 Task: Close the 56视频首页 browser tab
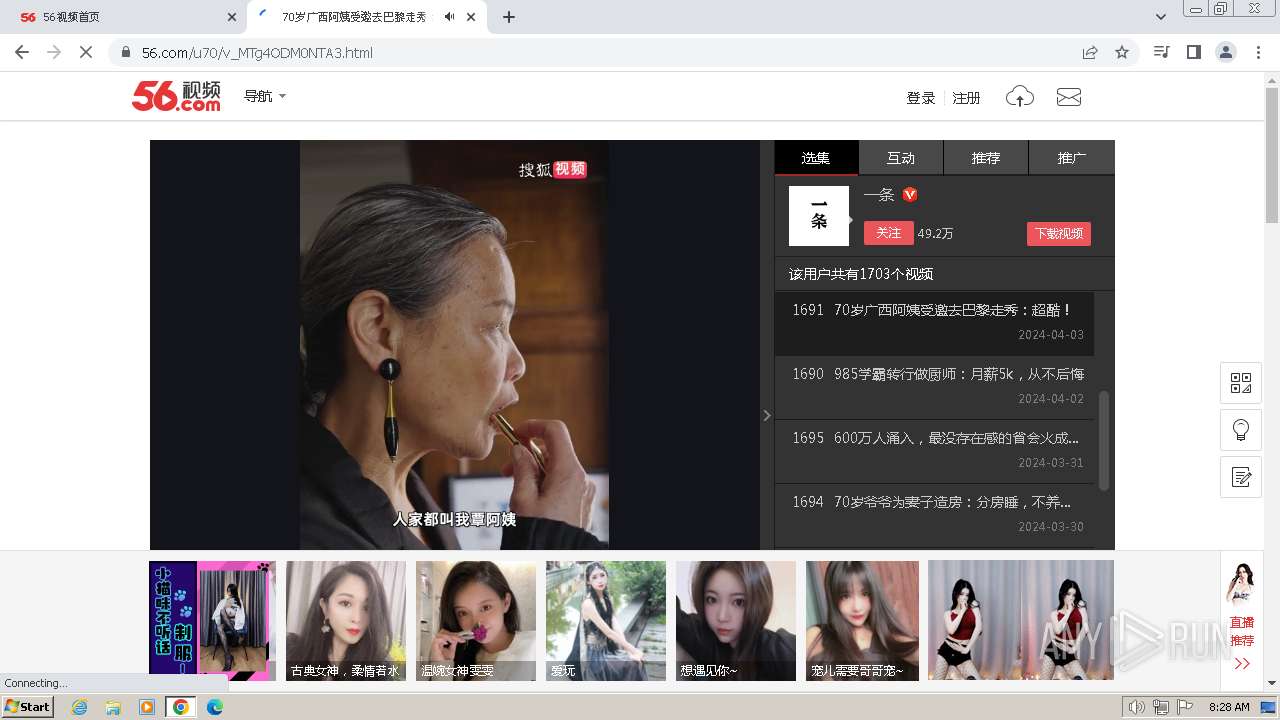point(231,17)
